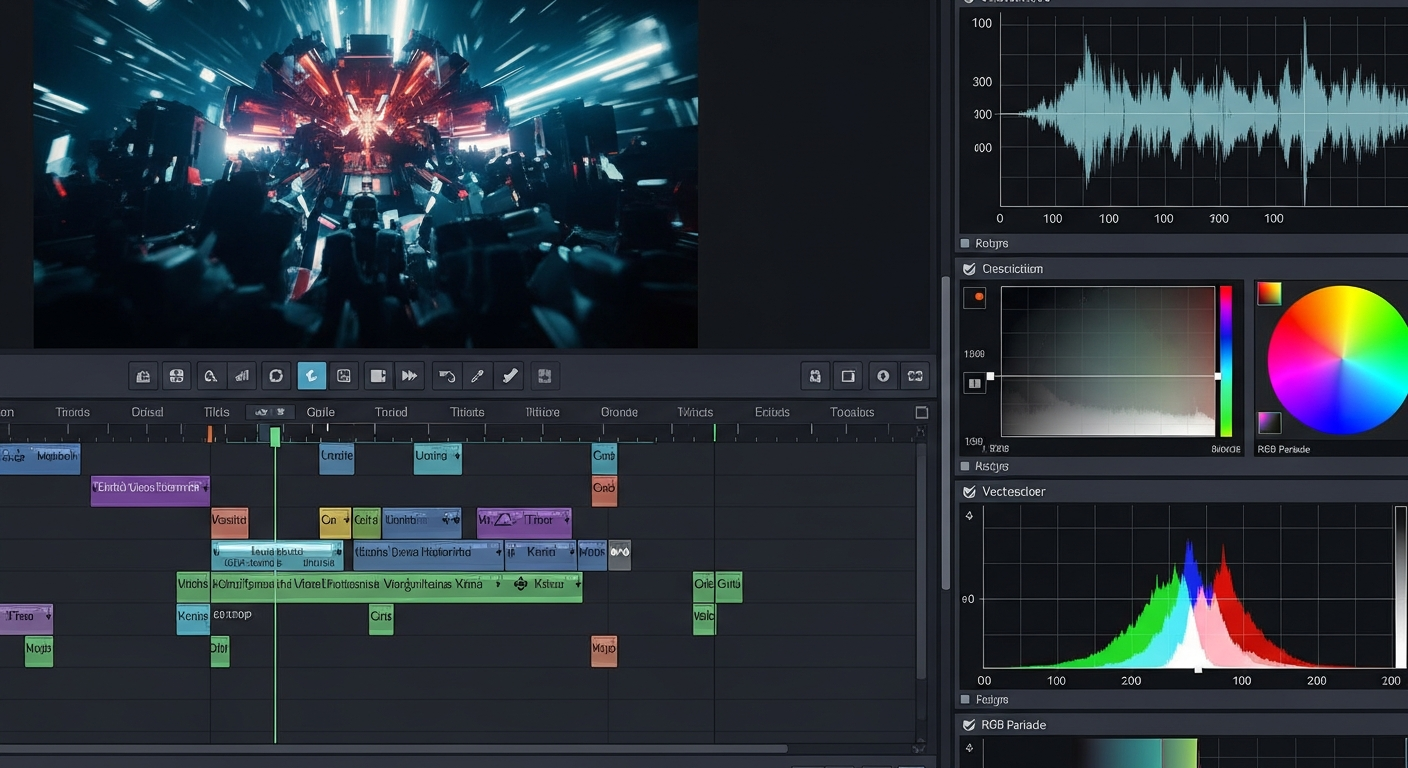Select the Guile tab in timeline header
1408x768 pixels.
321,412
